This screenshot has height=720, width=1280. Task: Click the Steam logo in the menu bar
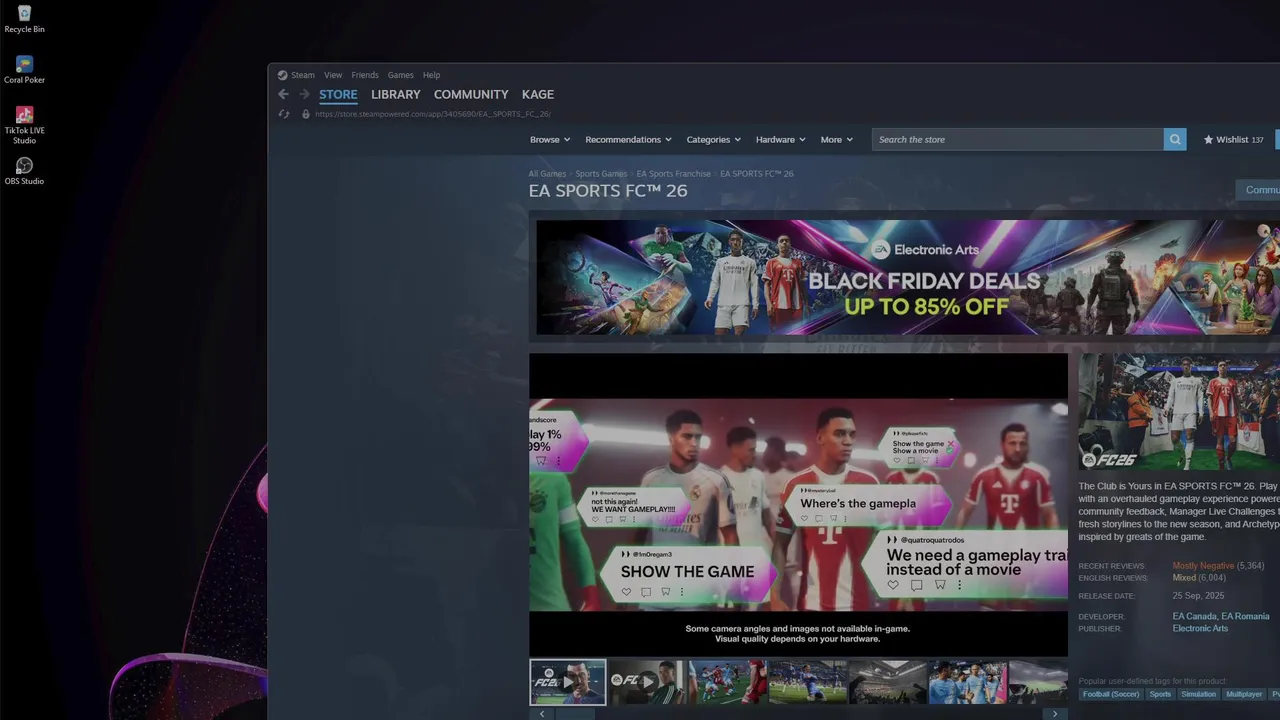click(x=282, y=75)
